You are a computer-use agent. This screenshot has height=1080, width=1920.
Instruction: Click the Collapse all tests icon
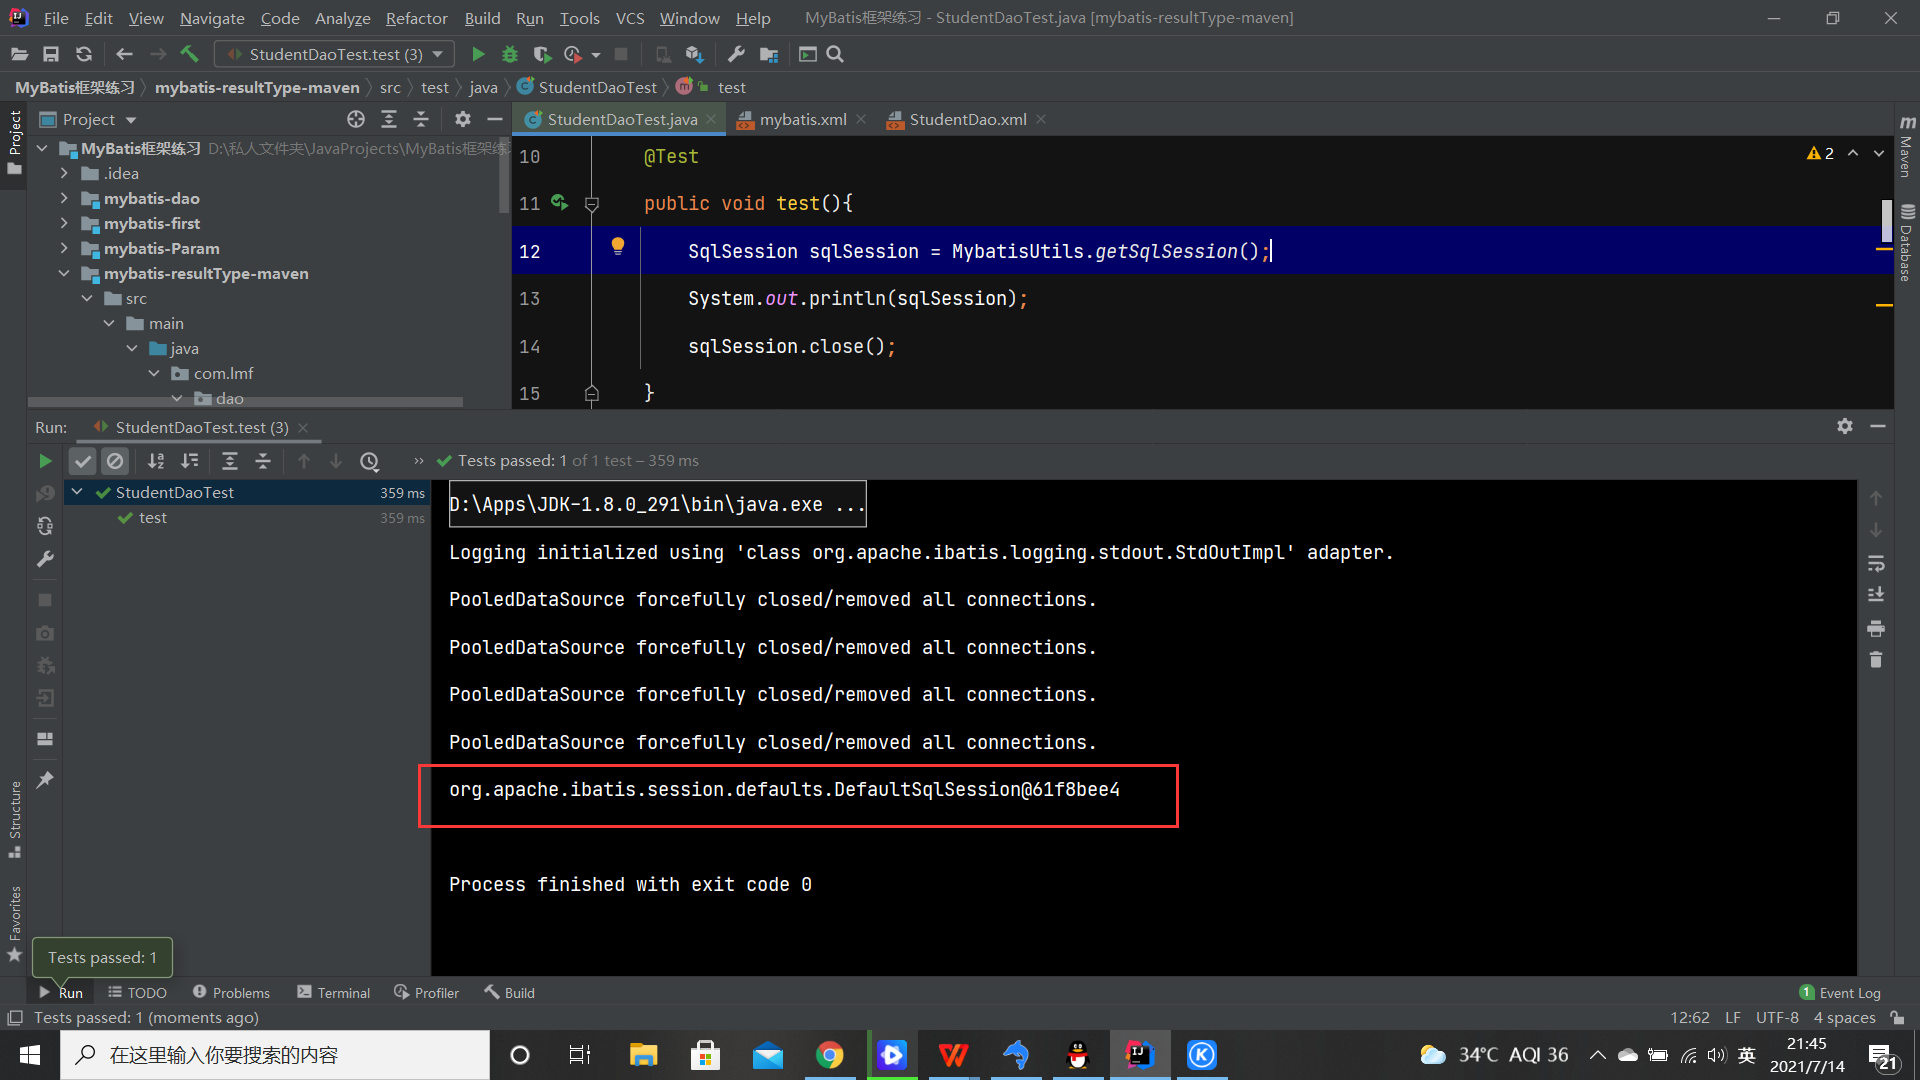coord(262,460)
